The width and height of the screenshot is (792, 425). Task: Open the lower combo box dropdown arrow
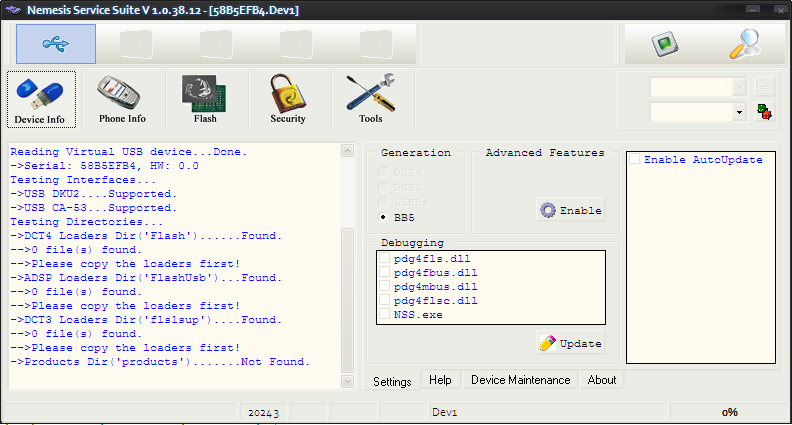[739, 112]
